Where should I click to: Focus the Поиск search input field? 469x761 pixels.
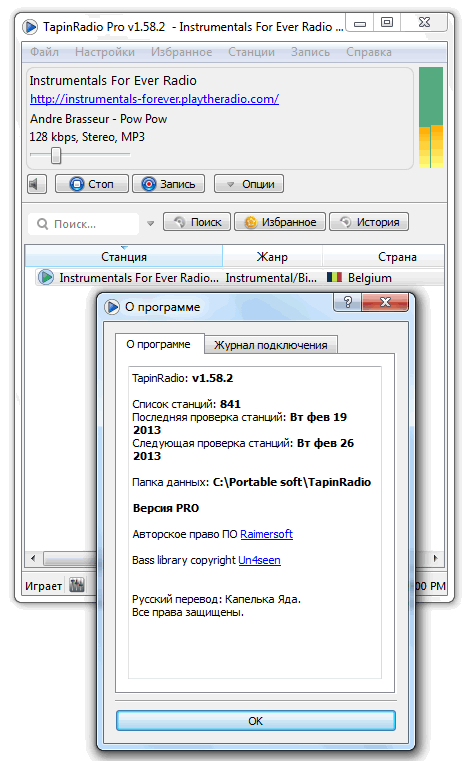click(x=85, y=224)
